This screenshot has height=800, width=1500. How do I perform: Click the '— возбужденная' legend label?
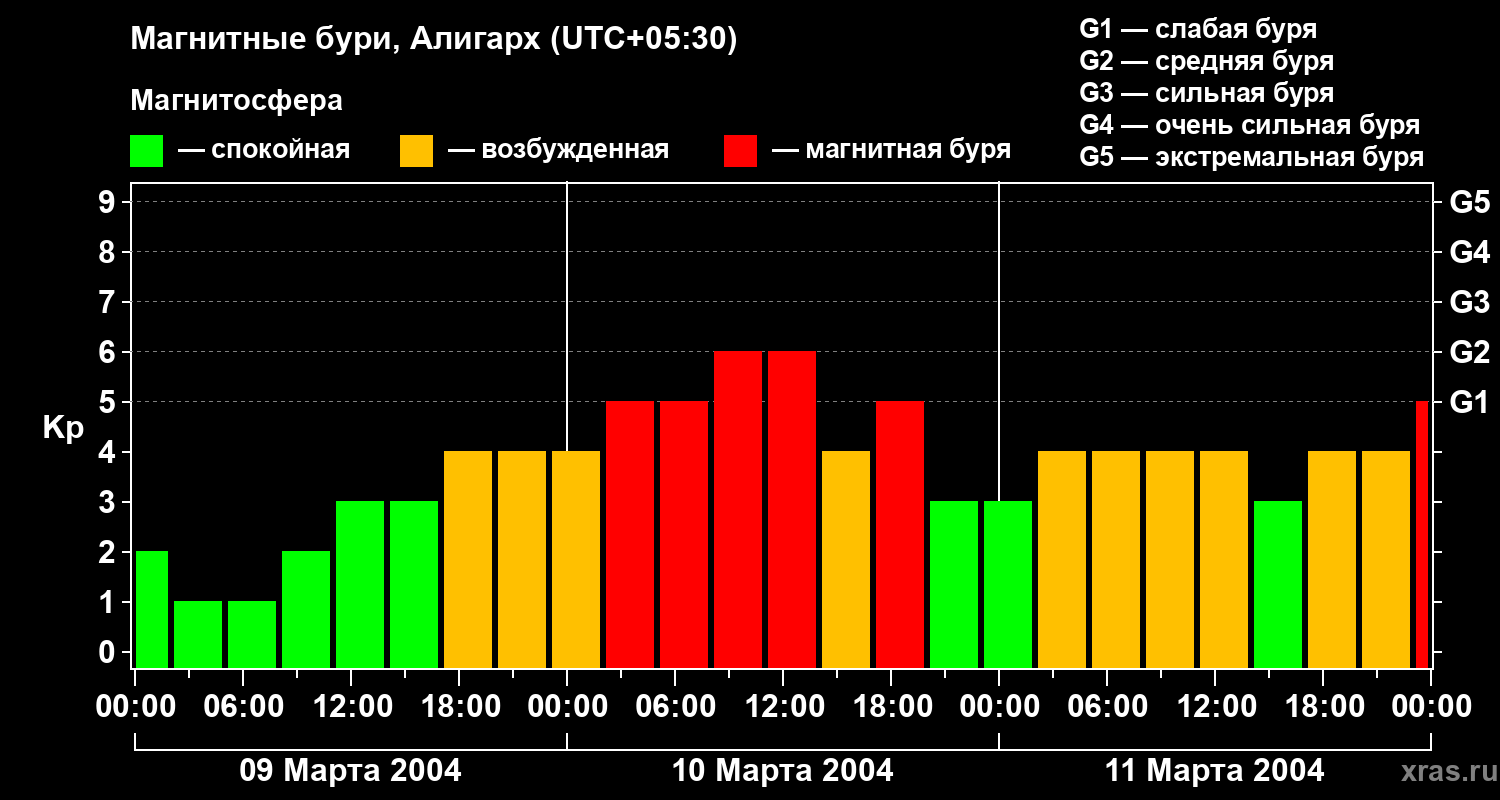(558, 150)
